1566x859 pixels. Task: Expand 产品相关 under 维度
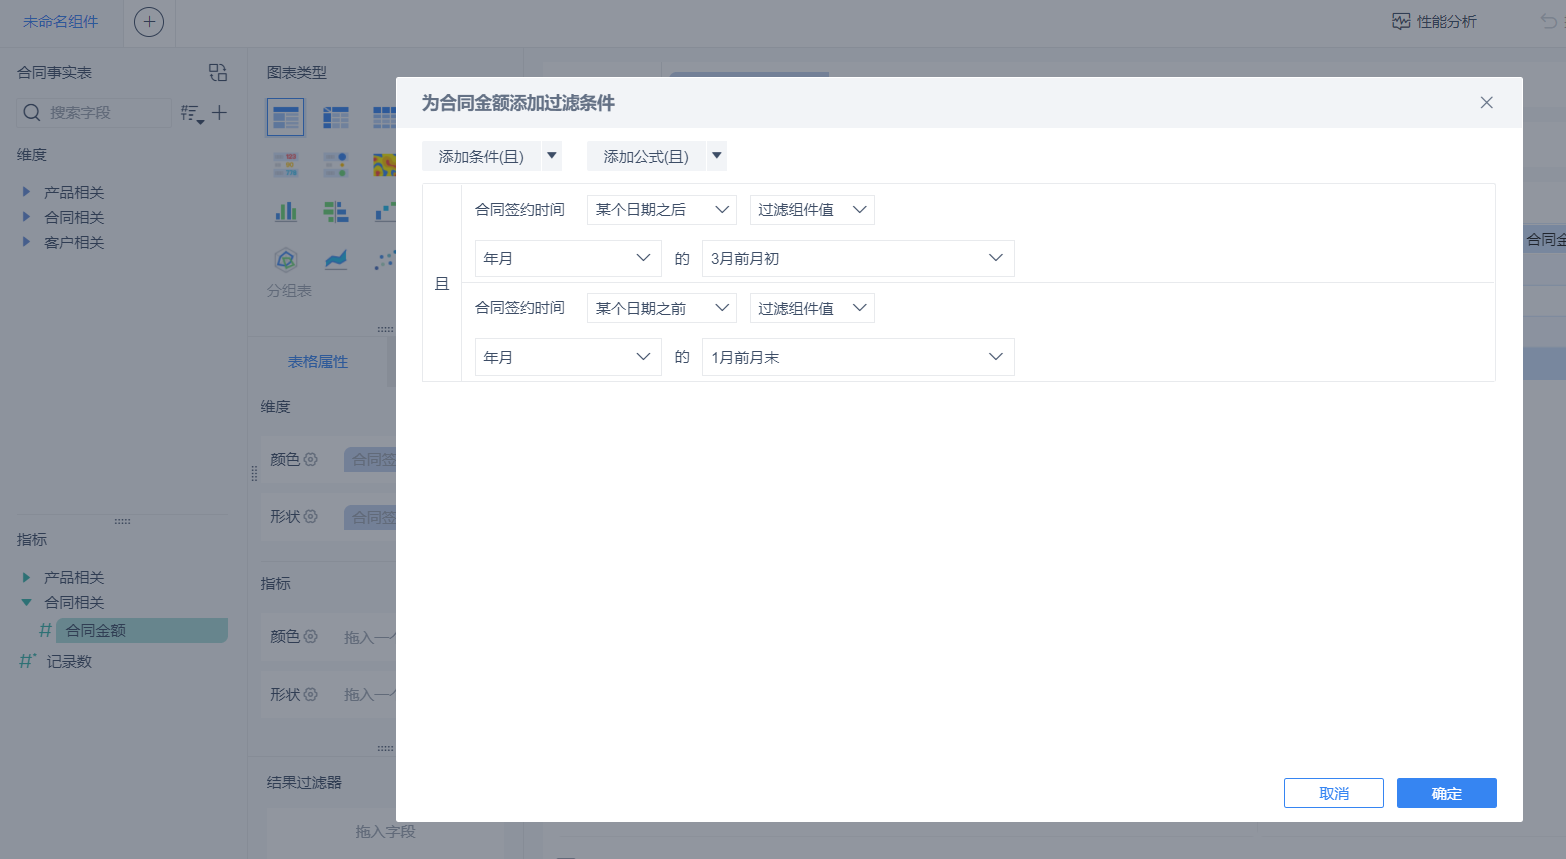(x=26, y=192)
